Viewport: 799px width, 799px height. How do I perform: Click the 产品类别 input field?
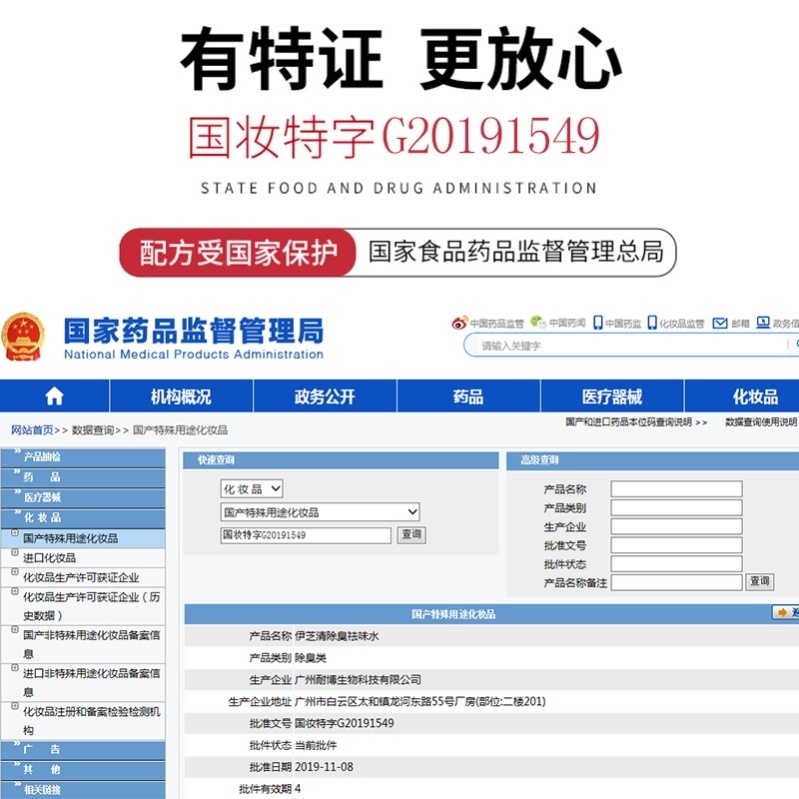click(x=676, y=508)
